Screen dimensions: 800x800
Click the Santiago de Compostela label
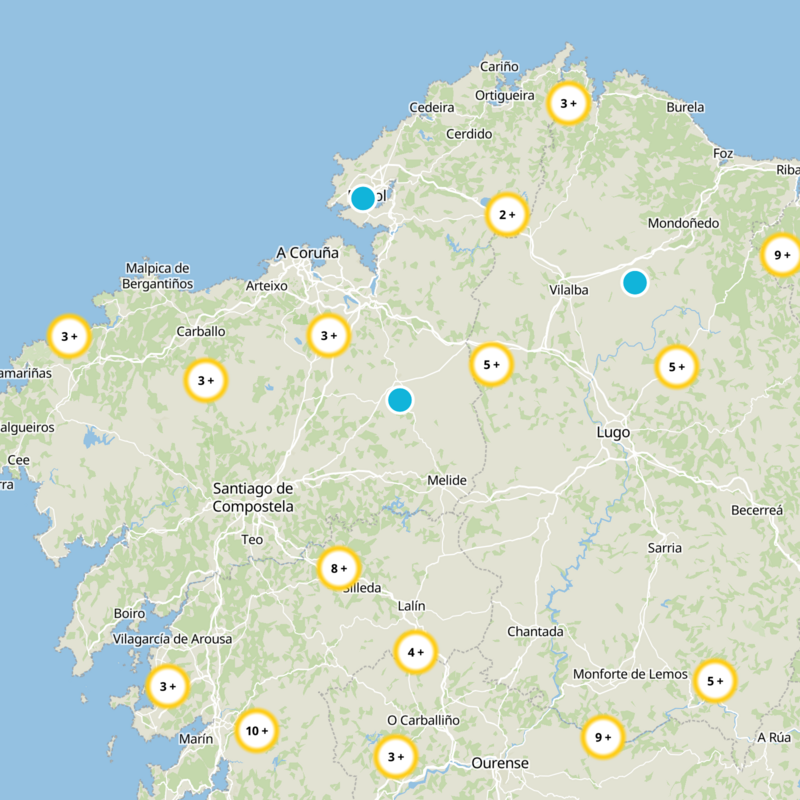click(x=253, y=497)
